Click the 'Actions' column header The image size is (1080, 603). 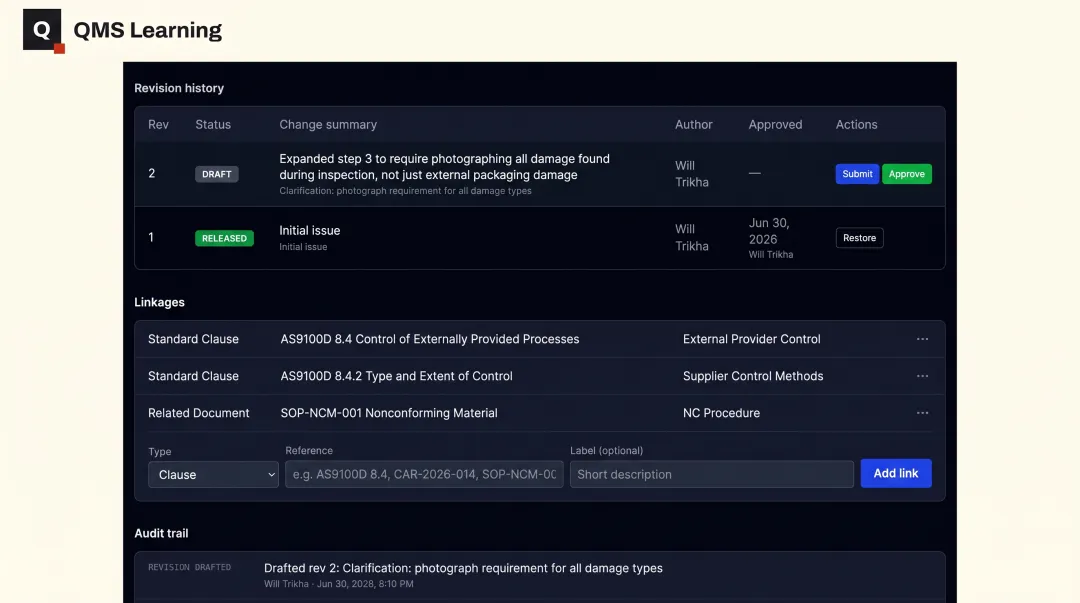pyautogui.click(x=856, y=125)
